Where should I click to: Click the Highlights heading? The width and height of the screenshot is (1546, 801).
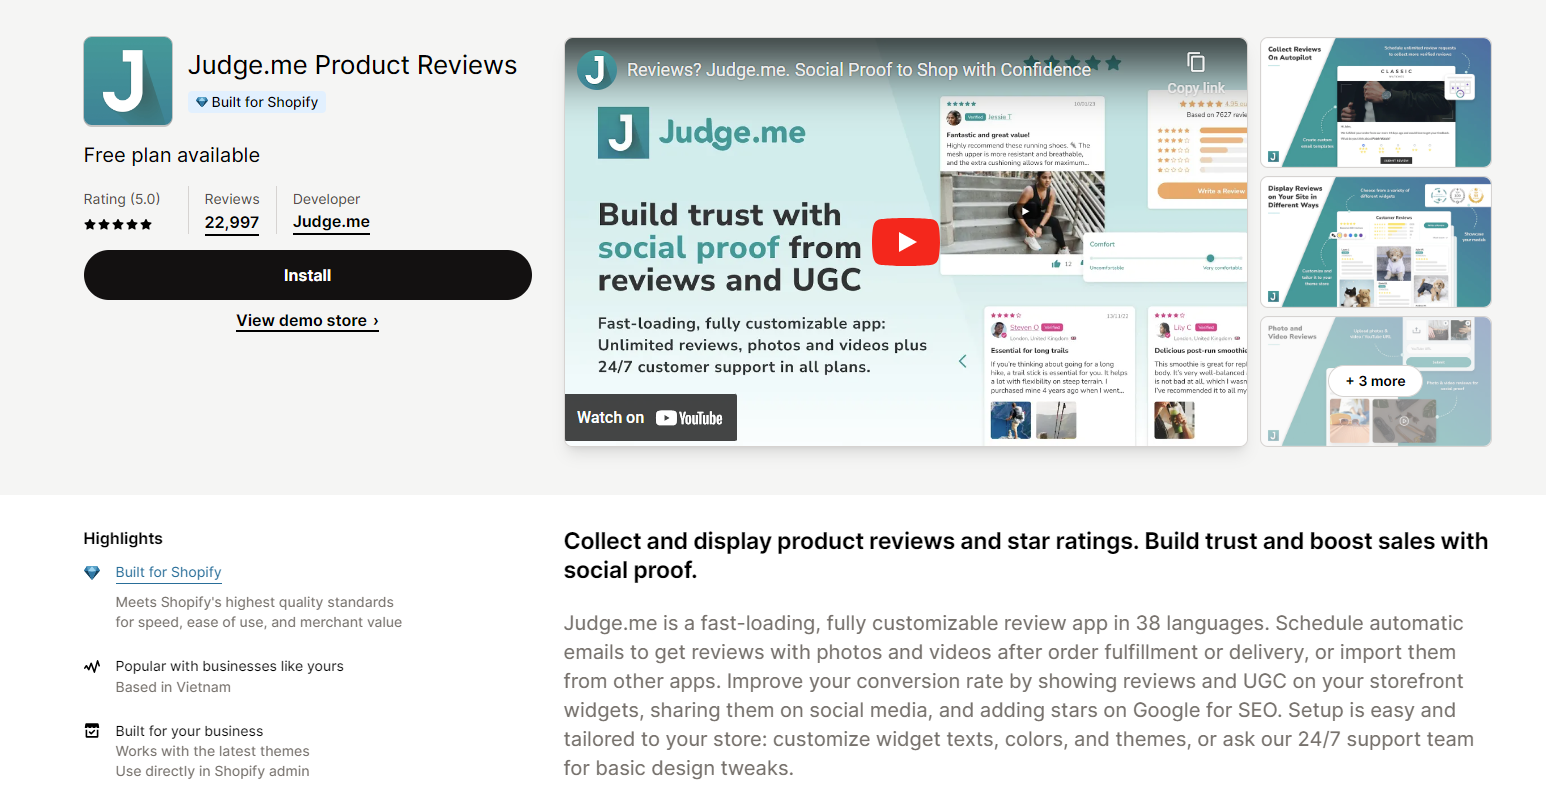click(123, 538)
